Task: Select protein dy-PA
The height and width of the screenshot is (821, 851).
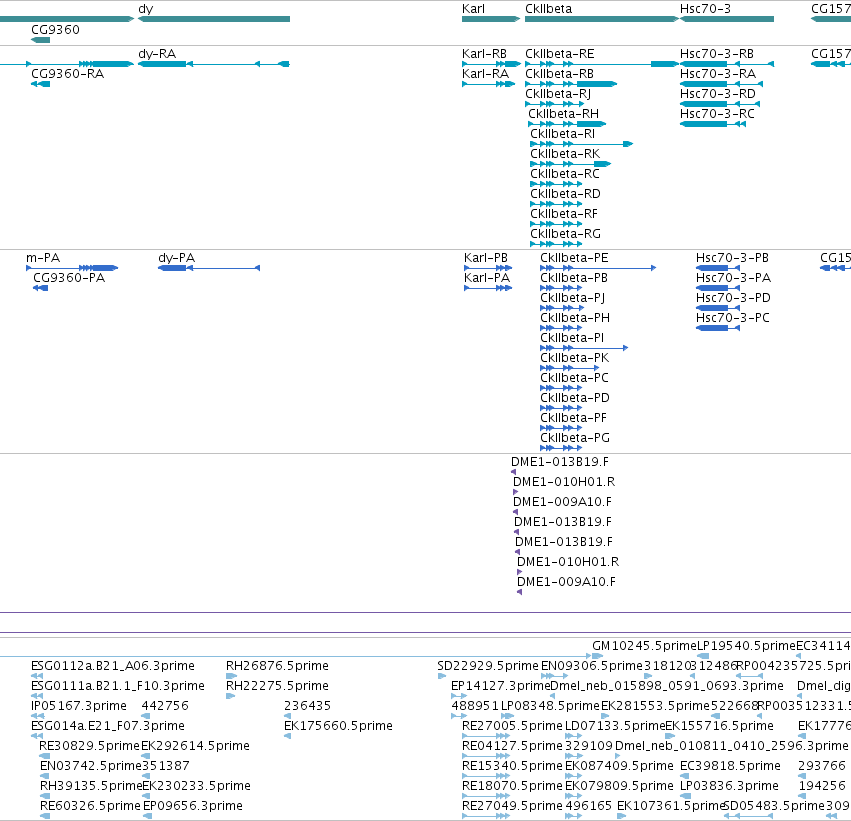Action: click(x=209, y=268)
